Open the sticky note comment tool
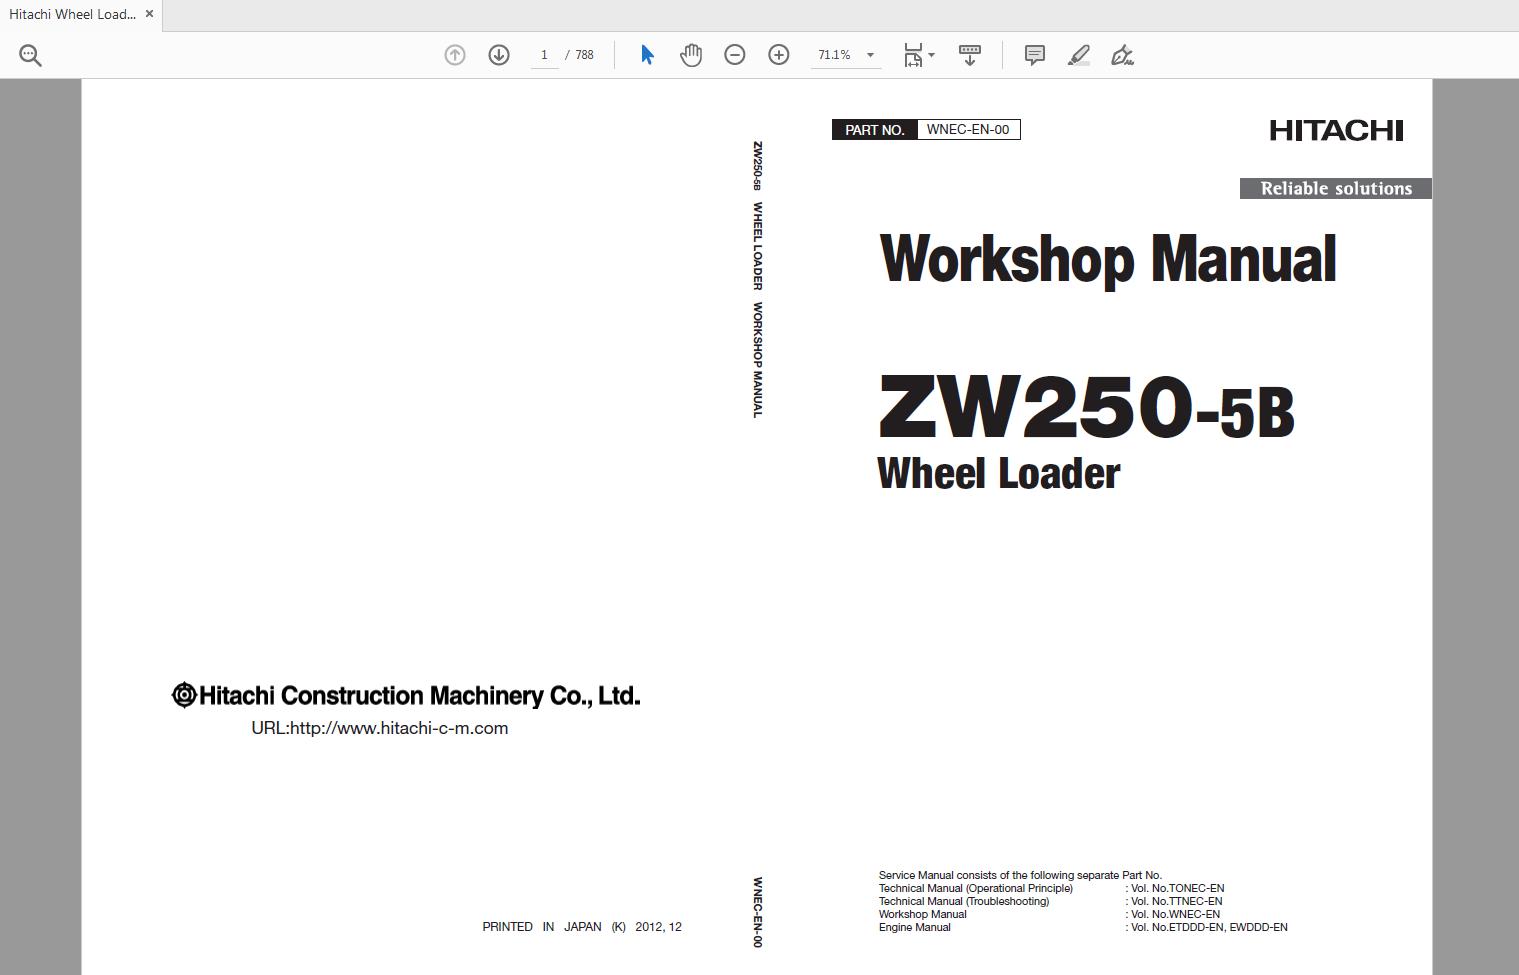 1034,55
